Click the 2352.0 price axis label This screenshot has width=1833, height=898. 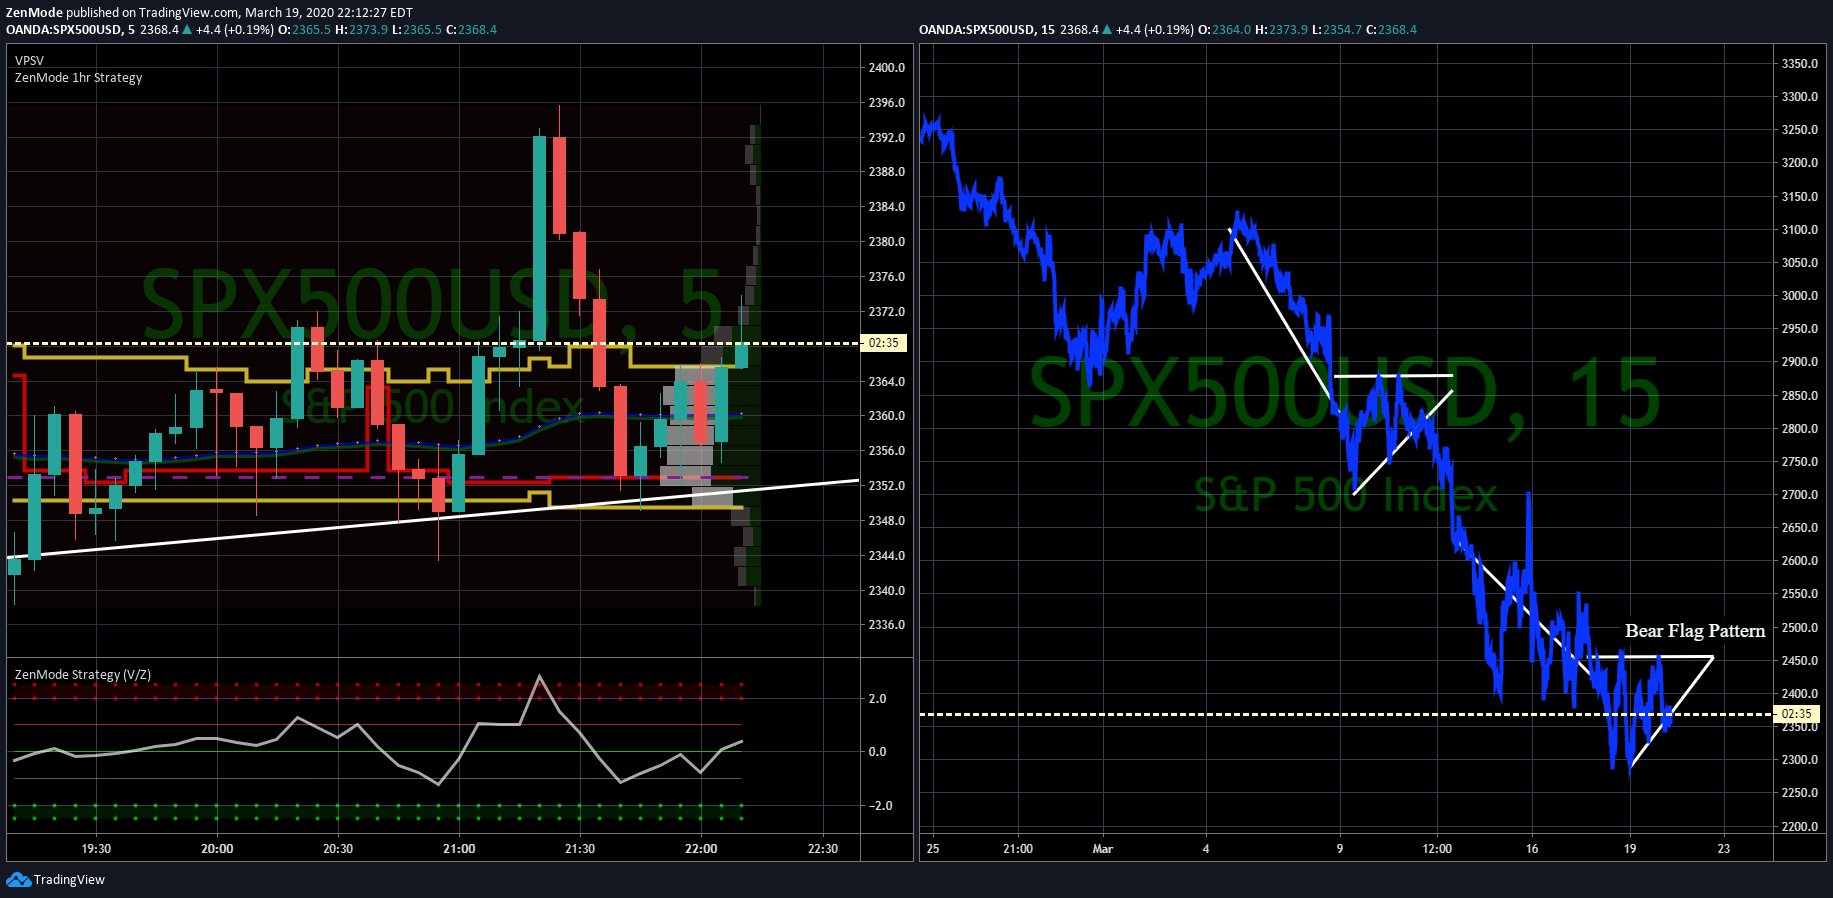pyautogui.click(x=887, y=486)
